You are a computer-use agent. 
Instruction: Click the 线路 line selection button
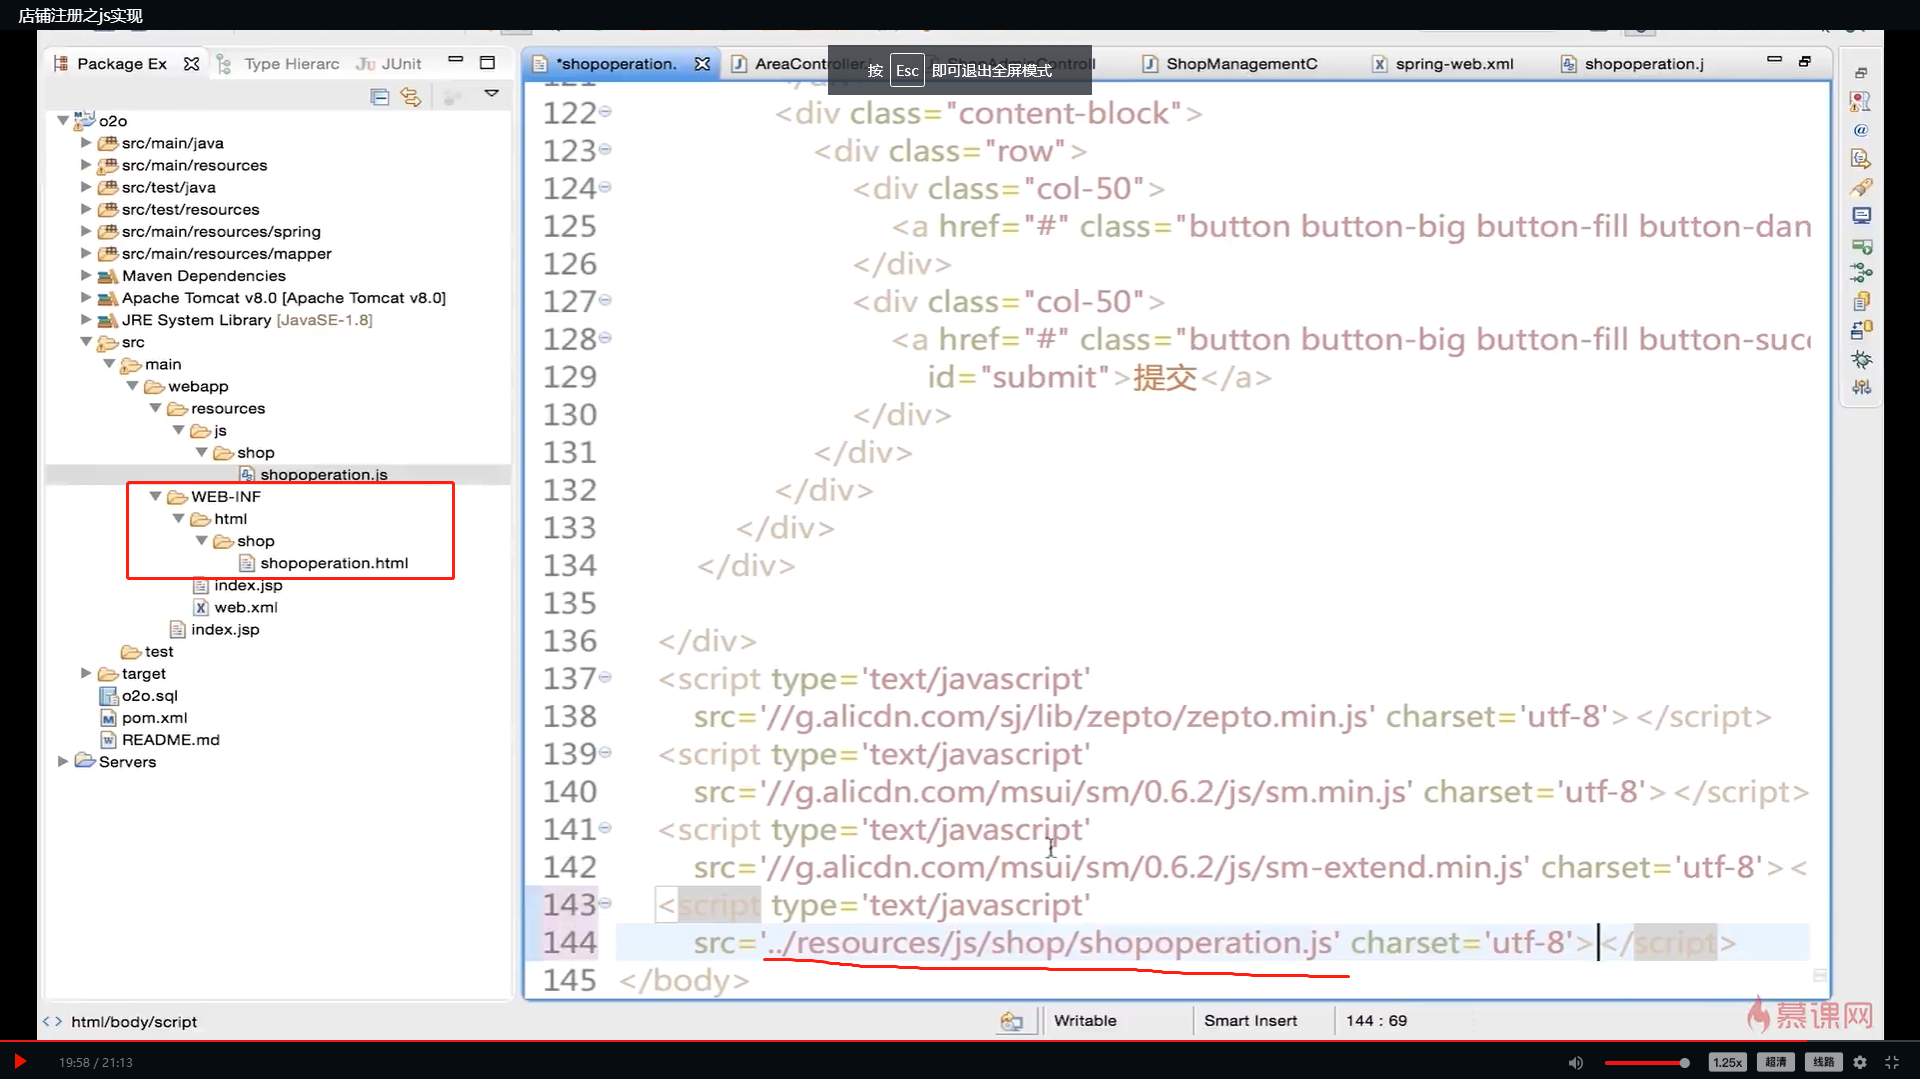[1824, 1062]
